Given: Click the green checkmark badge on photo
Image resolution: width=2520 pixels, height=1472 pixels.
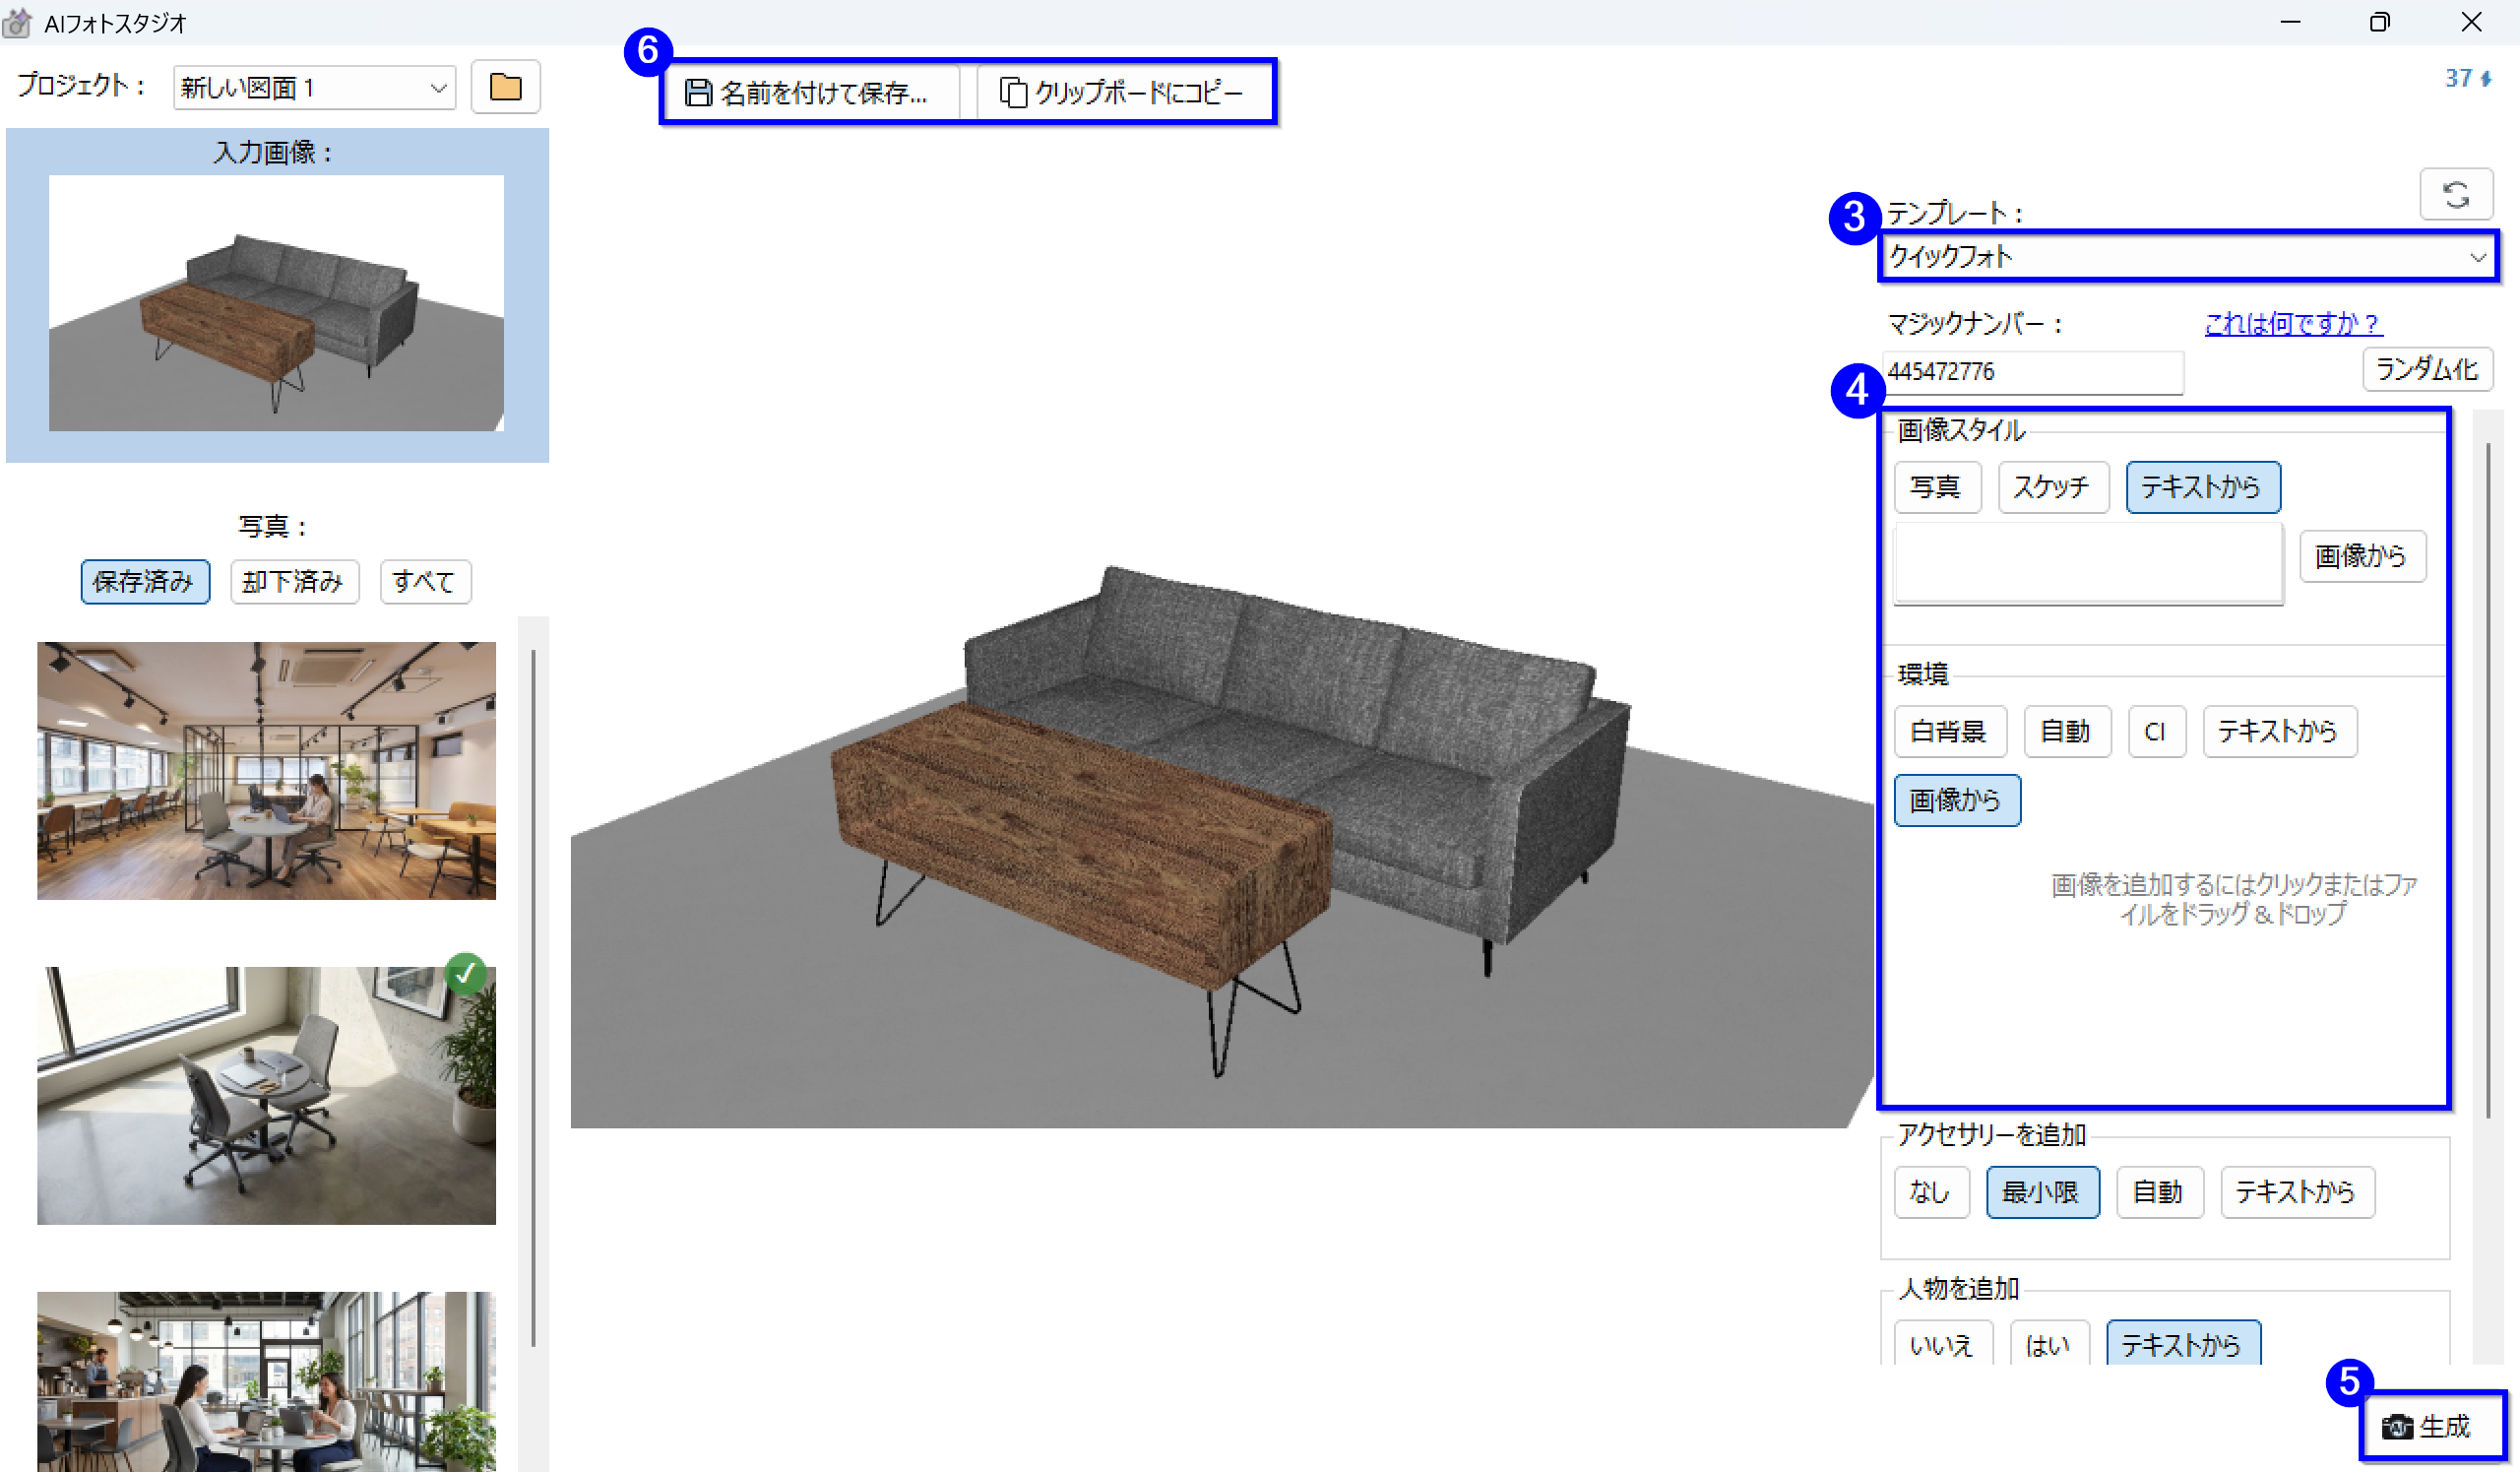Looking at the screenshot, I should pyautogui.click(x=465, y=973).
